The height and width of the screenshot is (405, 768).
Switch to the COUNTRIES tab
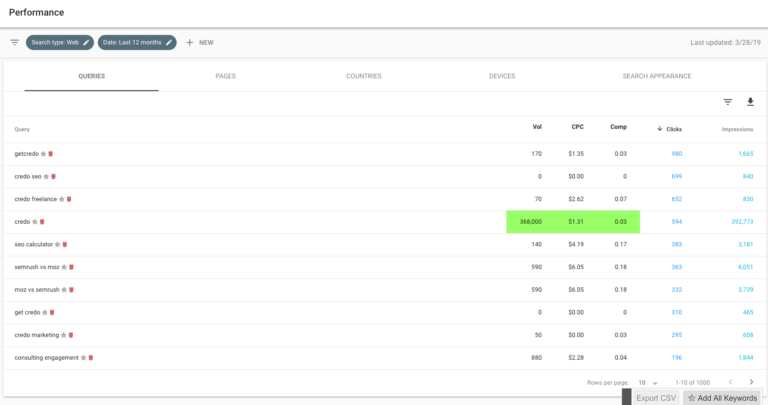point(364,76)
